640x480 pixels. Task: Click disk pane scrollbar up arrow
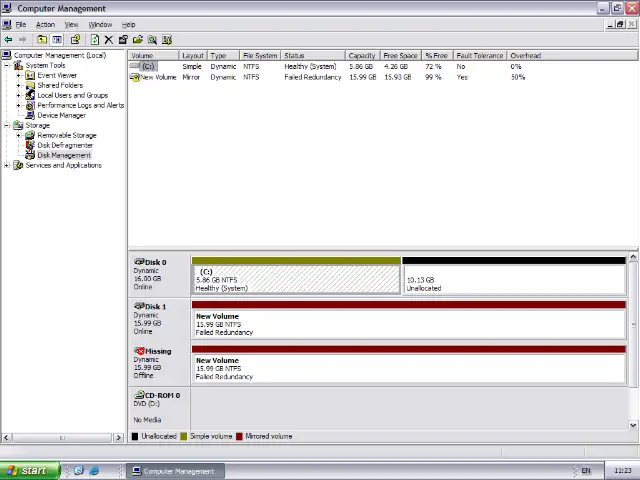point(633,257)
